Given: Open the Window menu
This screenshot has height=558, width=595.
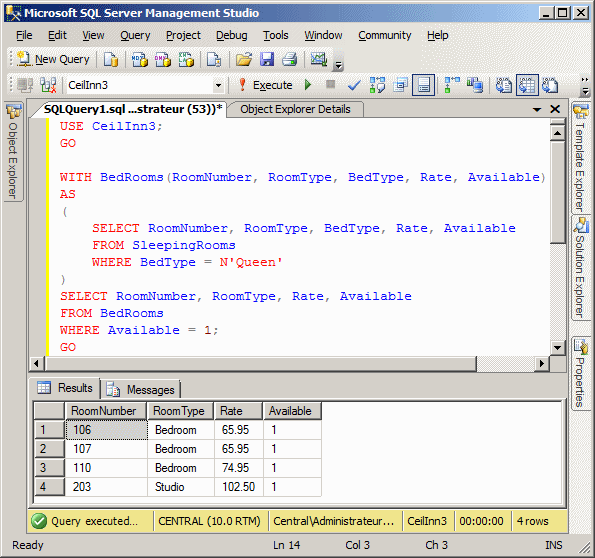Looking at the screenshot, I should pos(323,35).
